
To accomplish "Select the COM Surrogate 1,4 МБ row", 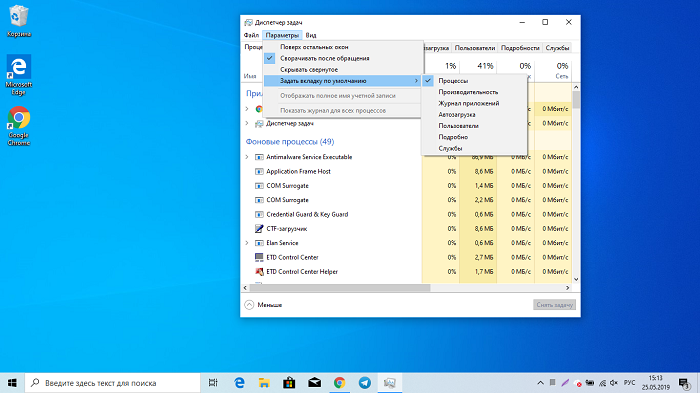I will (406, 186).
